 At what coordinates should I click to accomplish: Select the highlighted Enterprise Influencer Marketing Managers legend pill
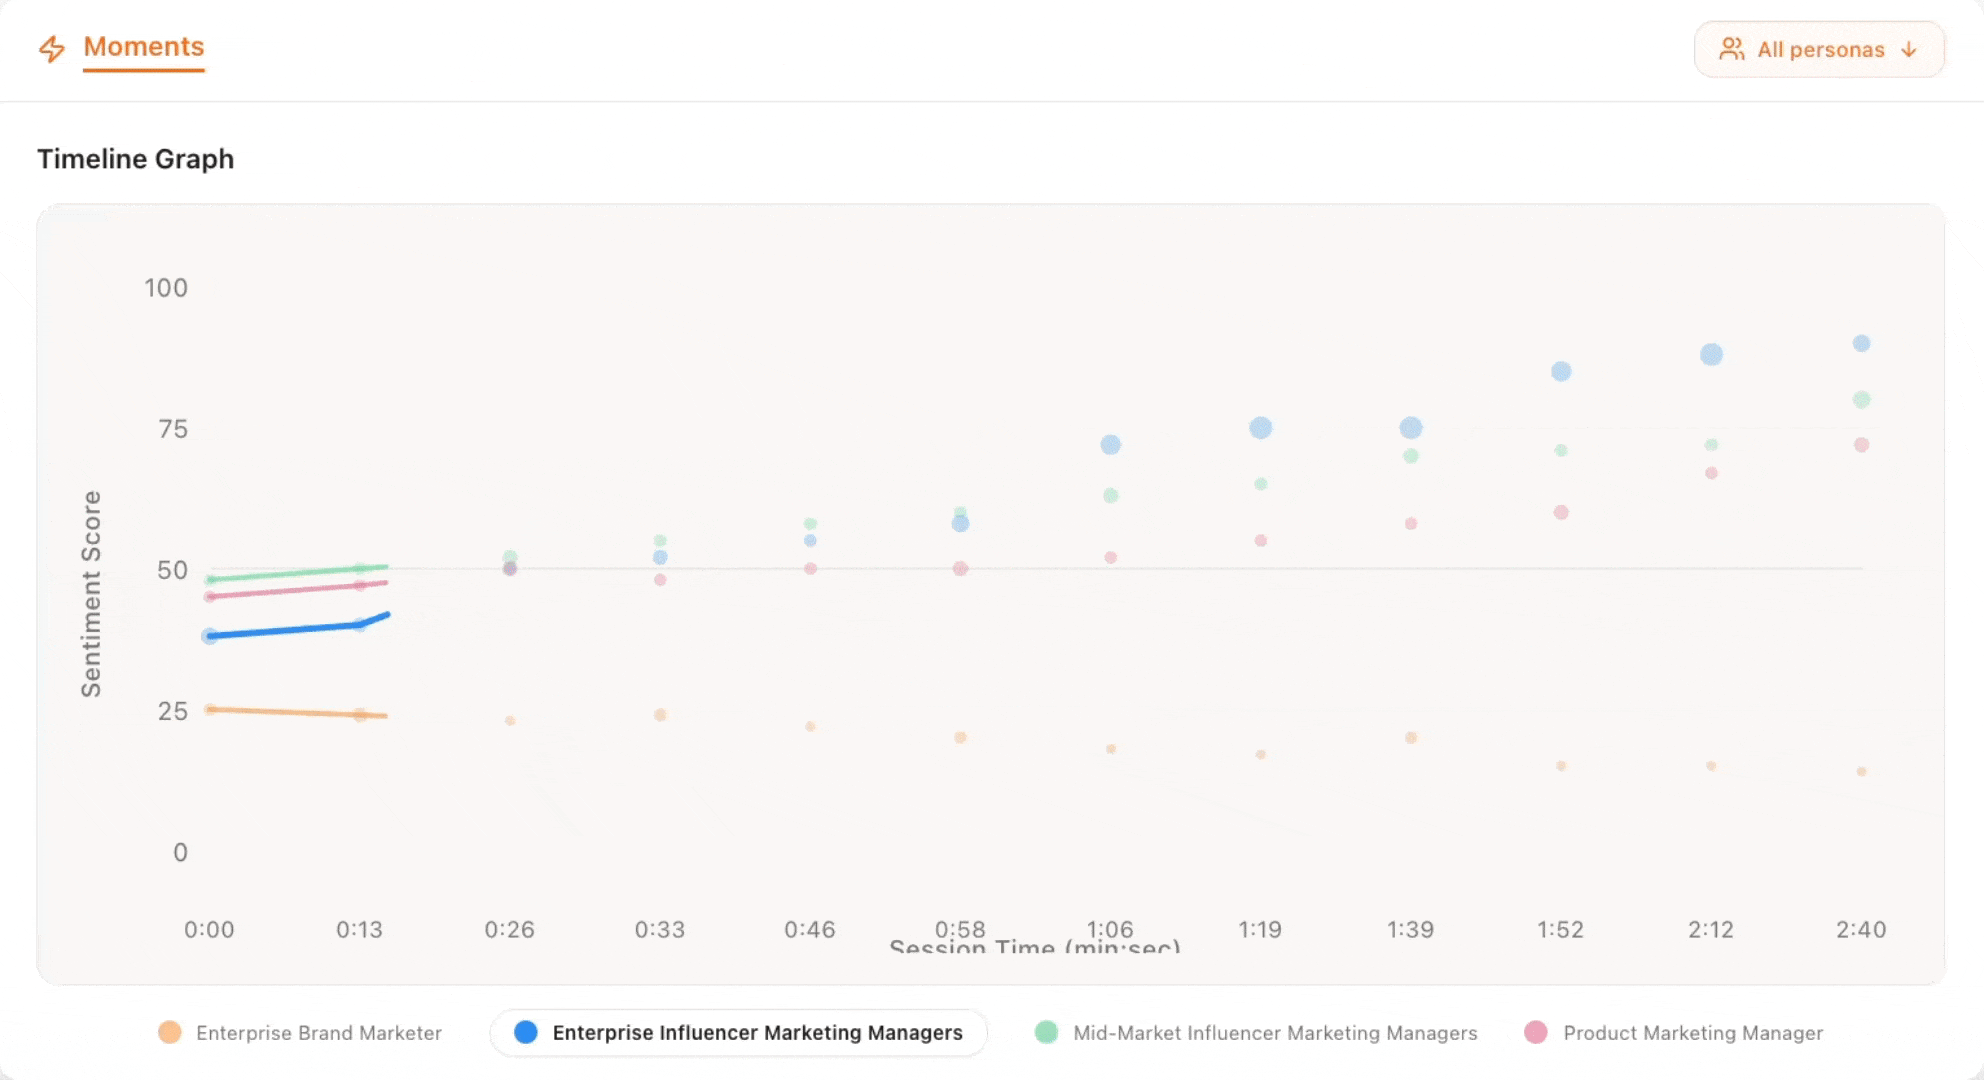pyautogui.click(x=740, y=1032)
